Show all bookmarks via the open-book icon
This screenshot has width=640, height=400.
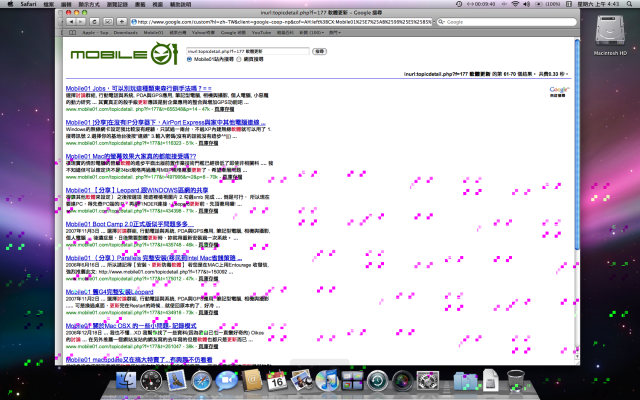coord(72,33)
